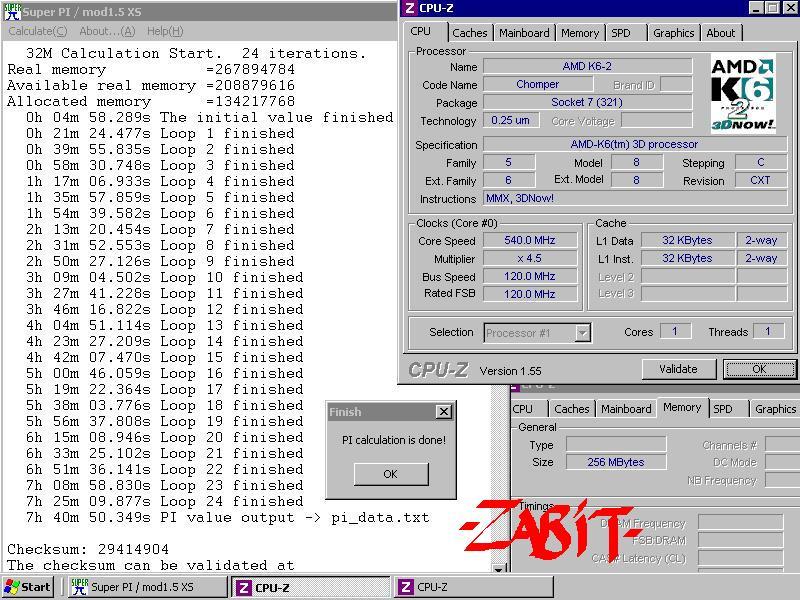Open Mainboard tab in front CPU-Z
800x600 pixels.
point(524,33)
